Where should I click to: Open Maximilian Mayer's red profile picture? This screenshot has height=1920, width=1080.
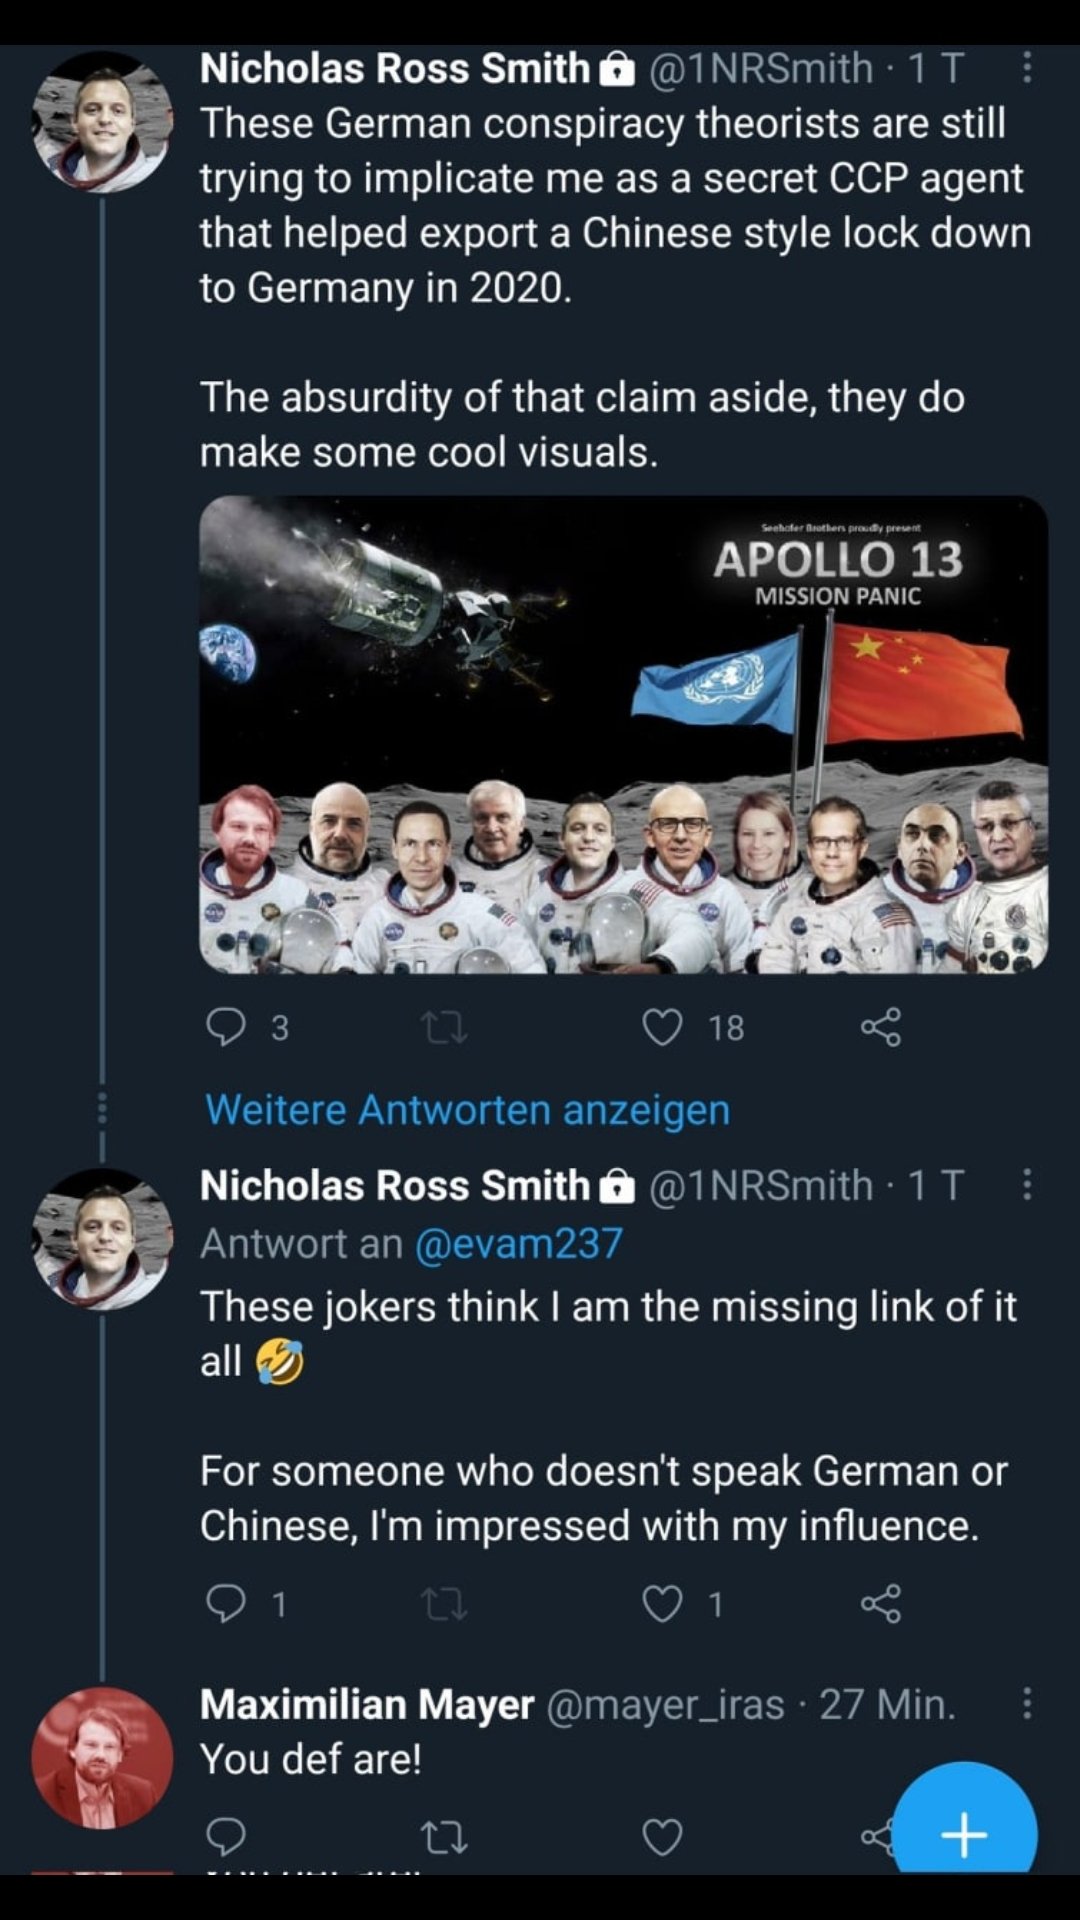(x=102, y=1757)
